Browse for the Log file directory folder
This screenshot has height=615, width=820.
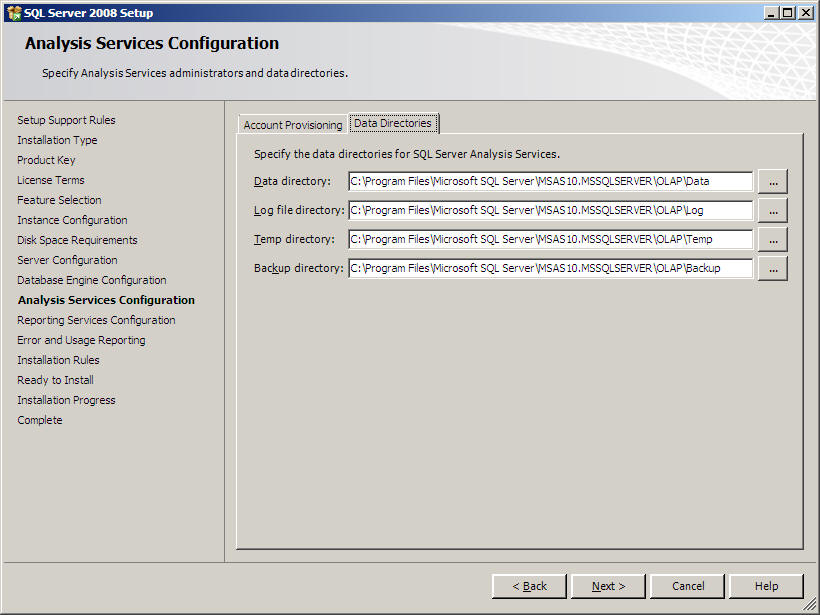pyautogui.click(x=773, y=210)
